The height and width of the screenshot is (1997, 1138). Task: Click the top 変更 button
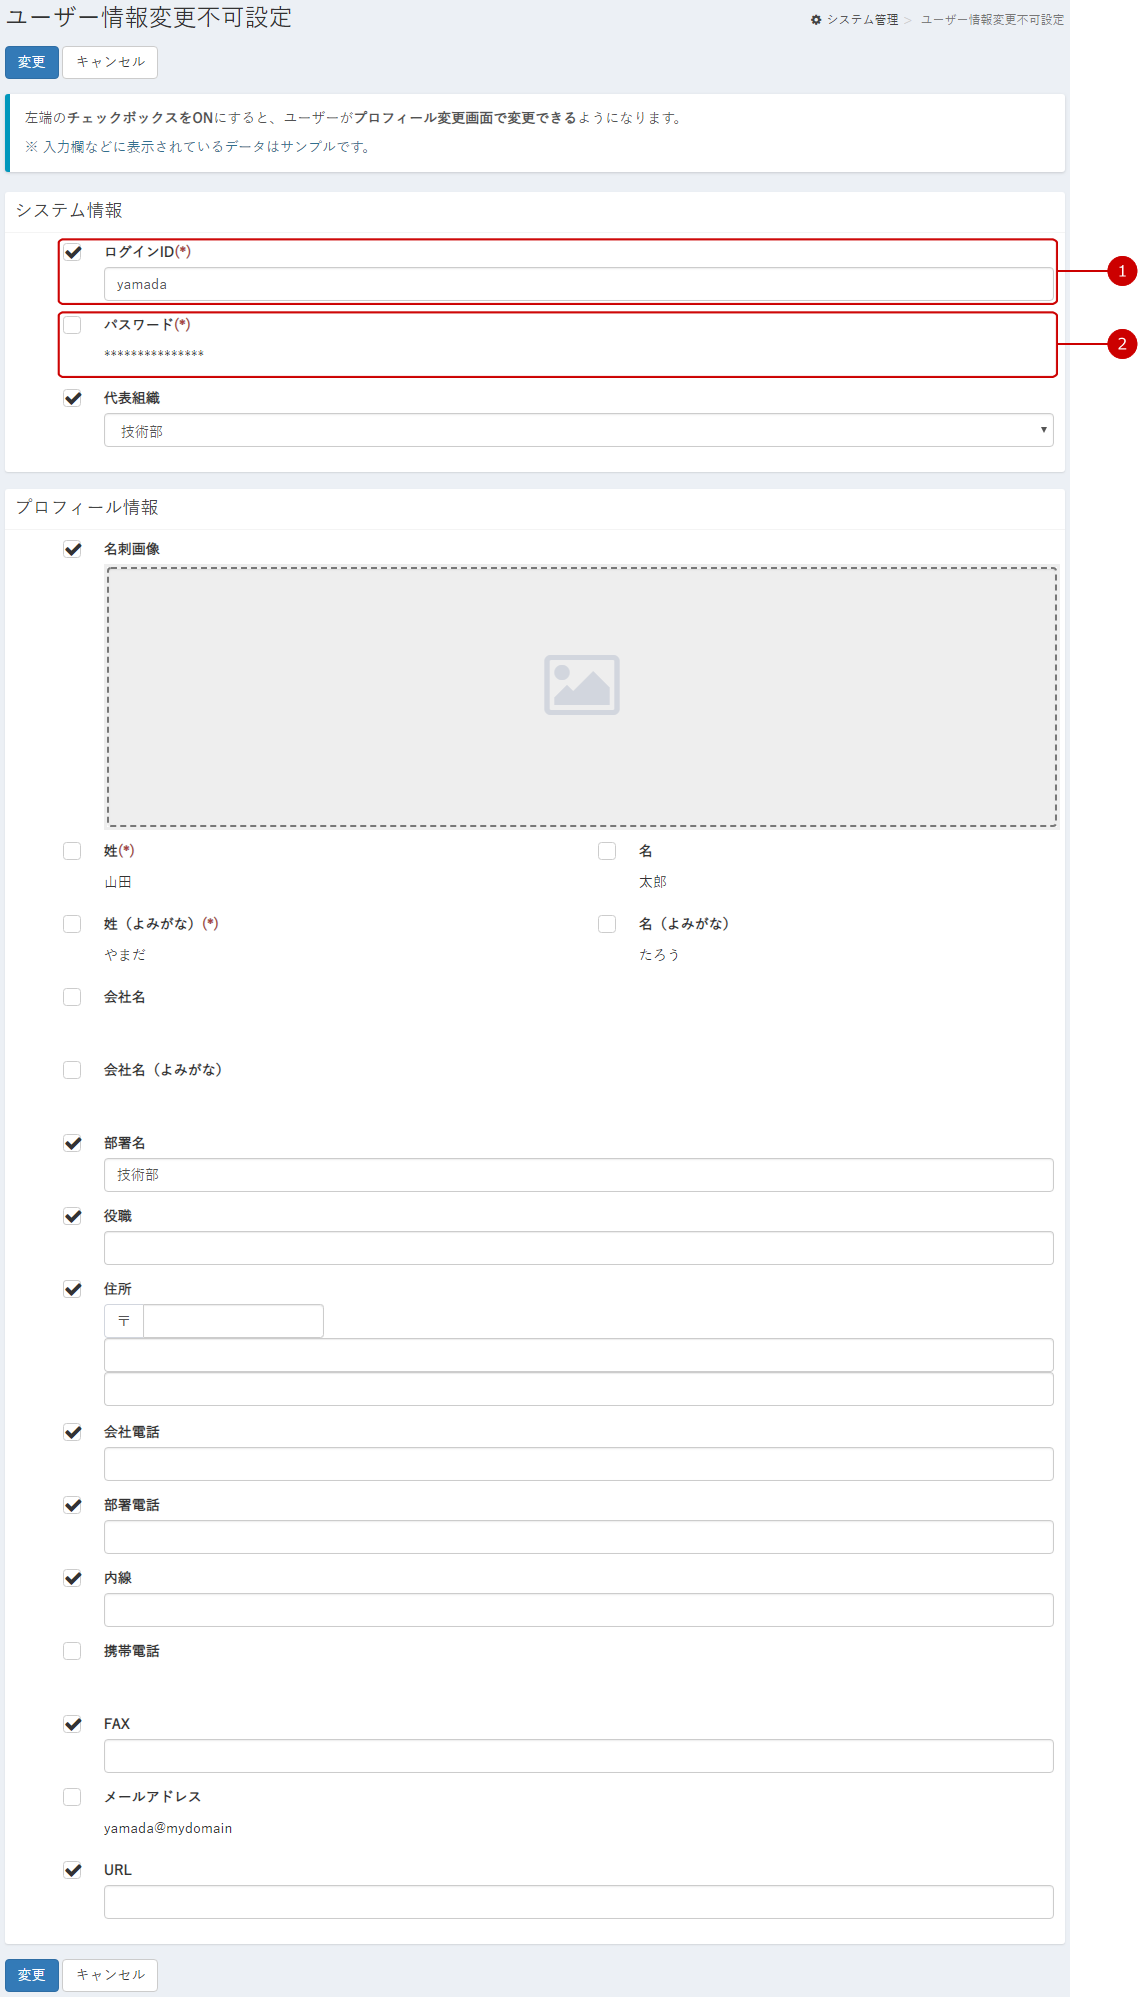point(32,62)
